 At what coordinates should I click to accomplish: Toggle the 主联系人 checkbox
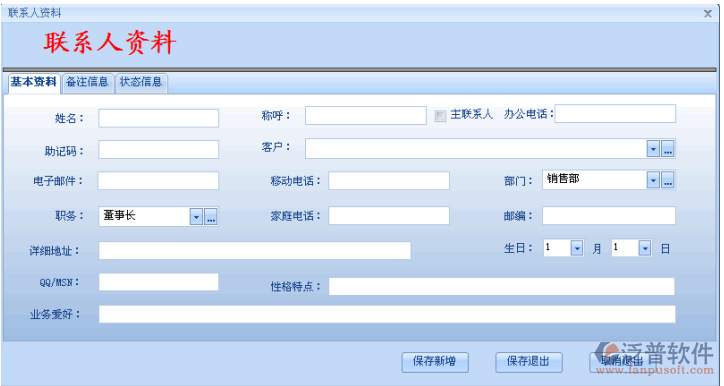click(440, 115)
